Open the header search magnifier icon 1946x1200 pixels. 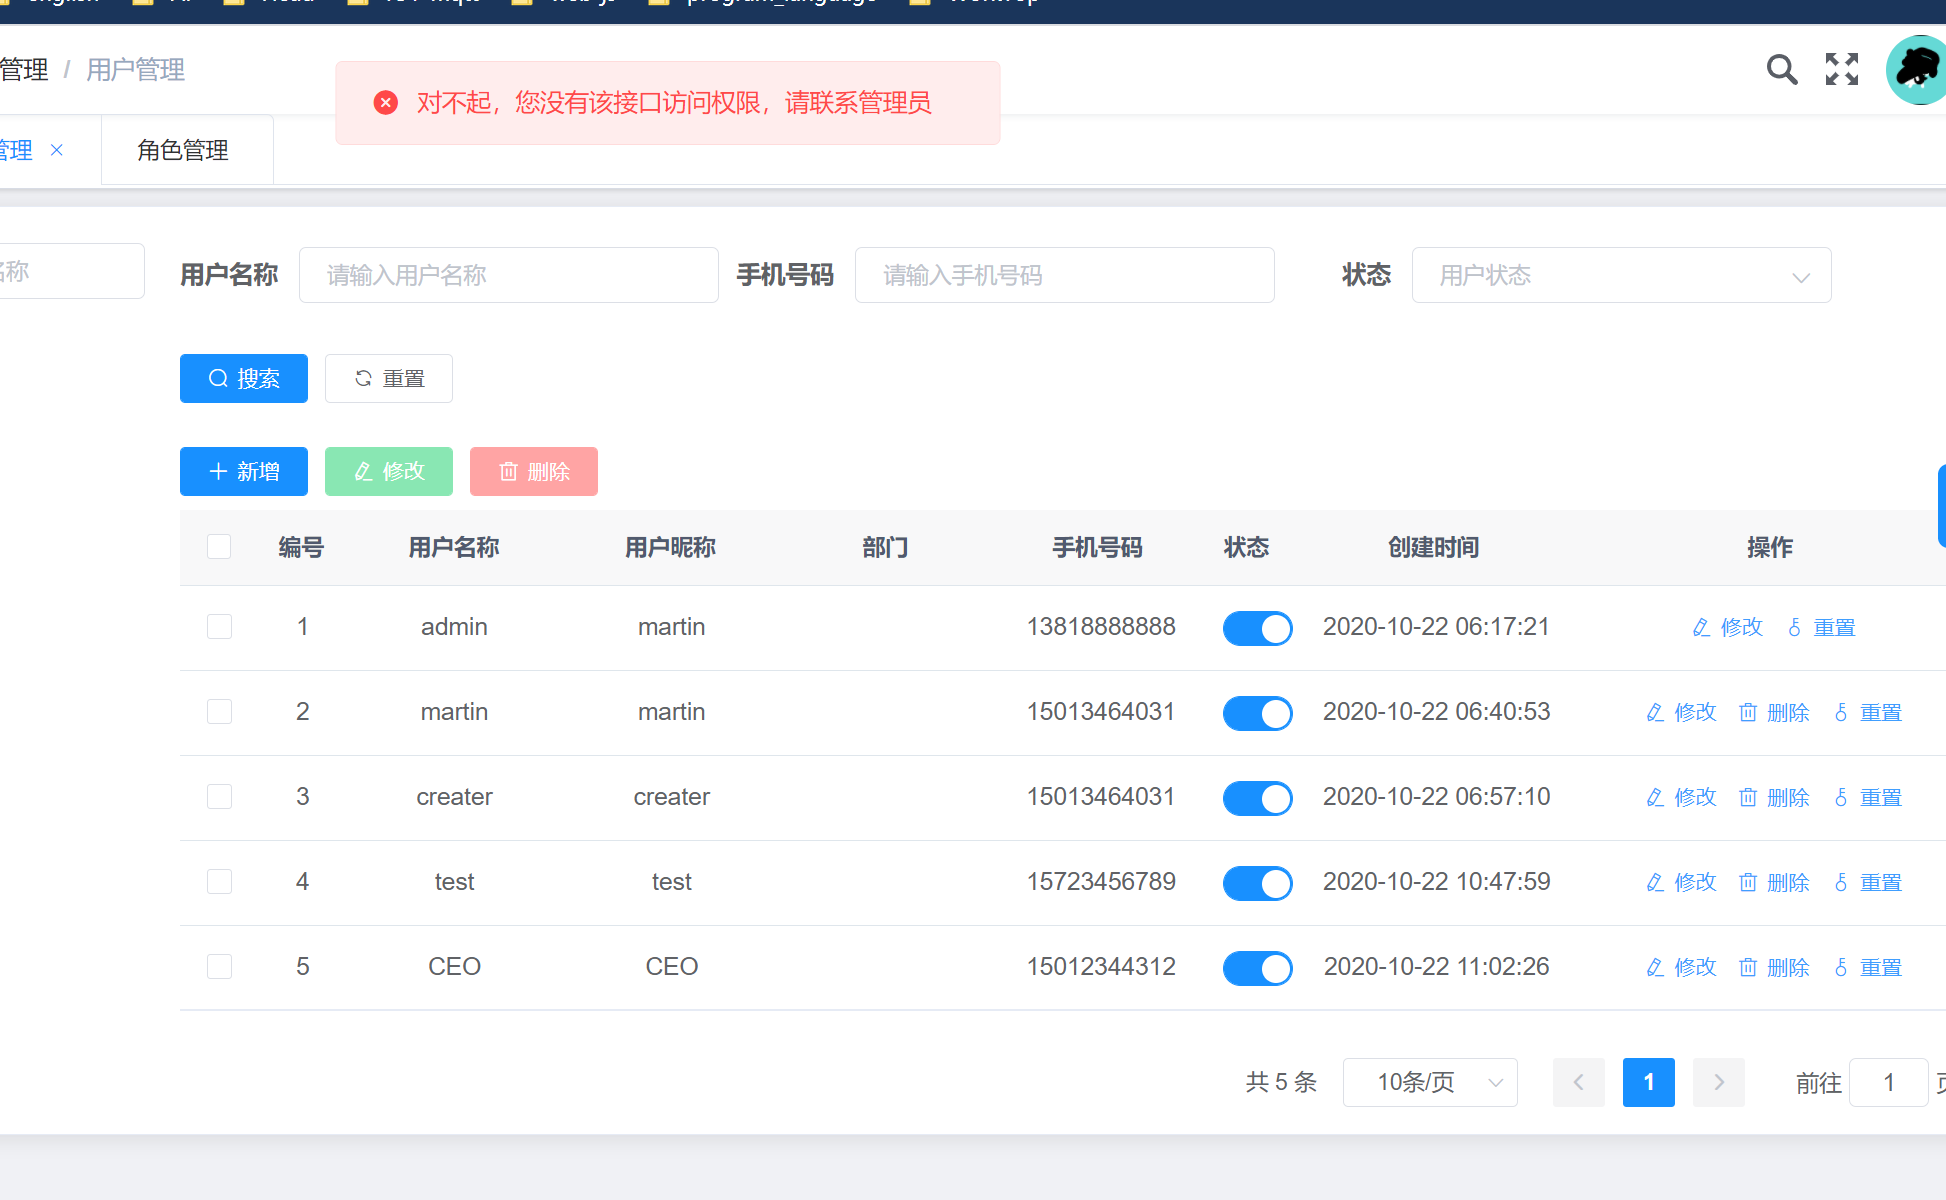pyautogui.click(x=1782, y=69)
